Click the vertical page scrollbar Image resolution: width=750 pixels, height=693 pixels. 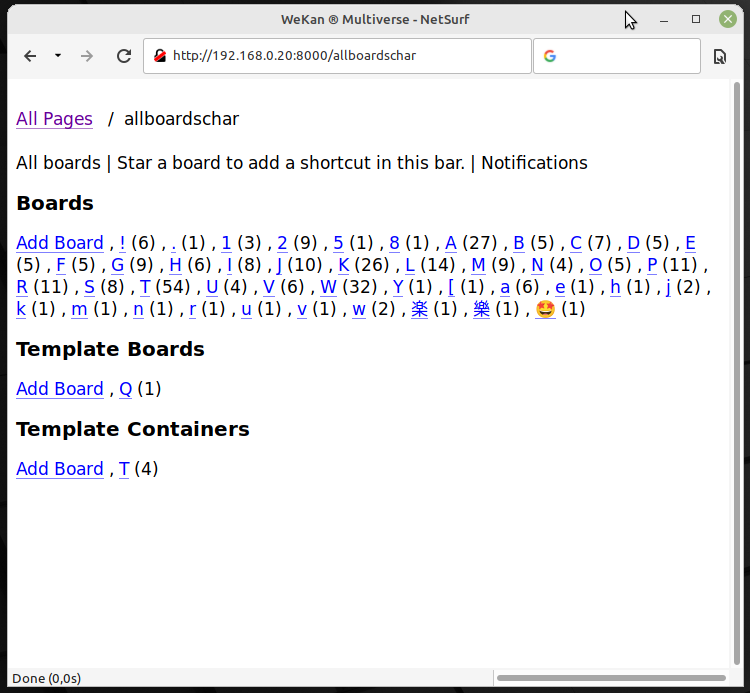737,373
